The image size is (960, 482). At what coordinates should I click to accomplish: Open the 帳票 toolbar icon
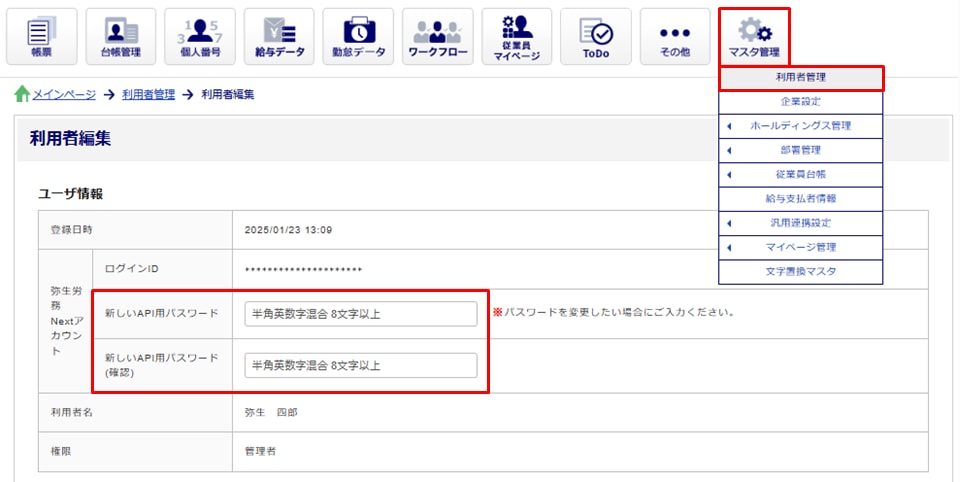[x=42, y=36]
